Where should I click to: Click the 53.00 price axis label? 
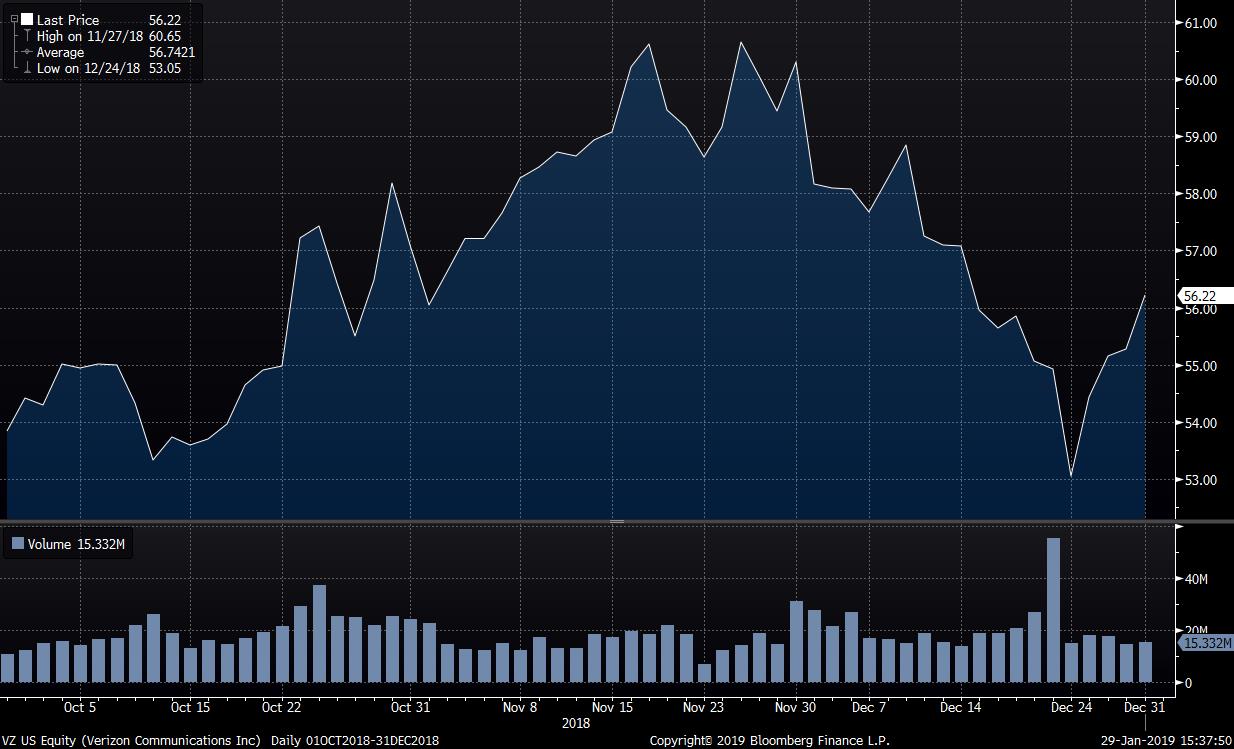[1200, 480]
